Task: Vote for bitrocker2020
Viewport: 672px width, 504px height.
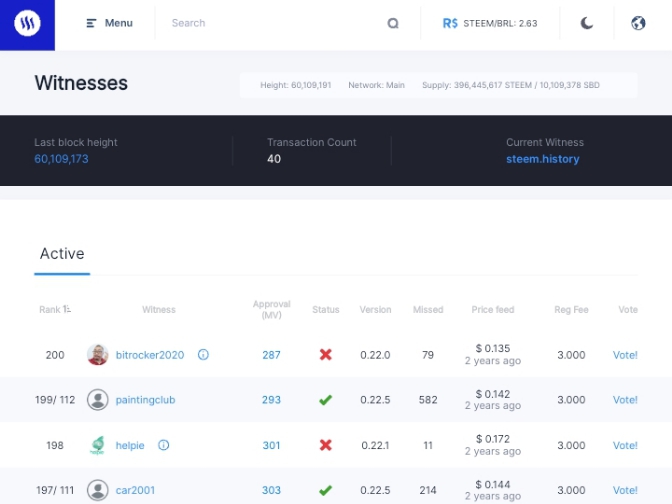Action: pos(625,355)
